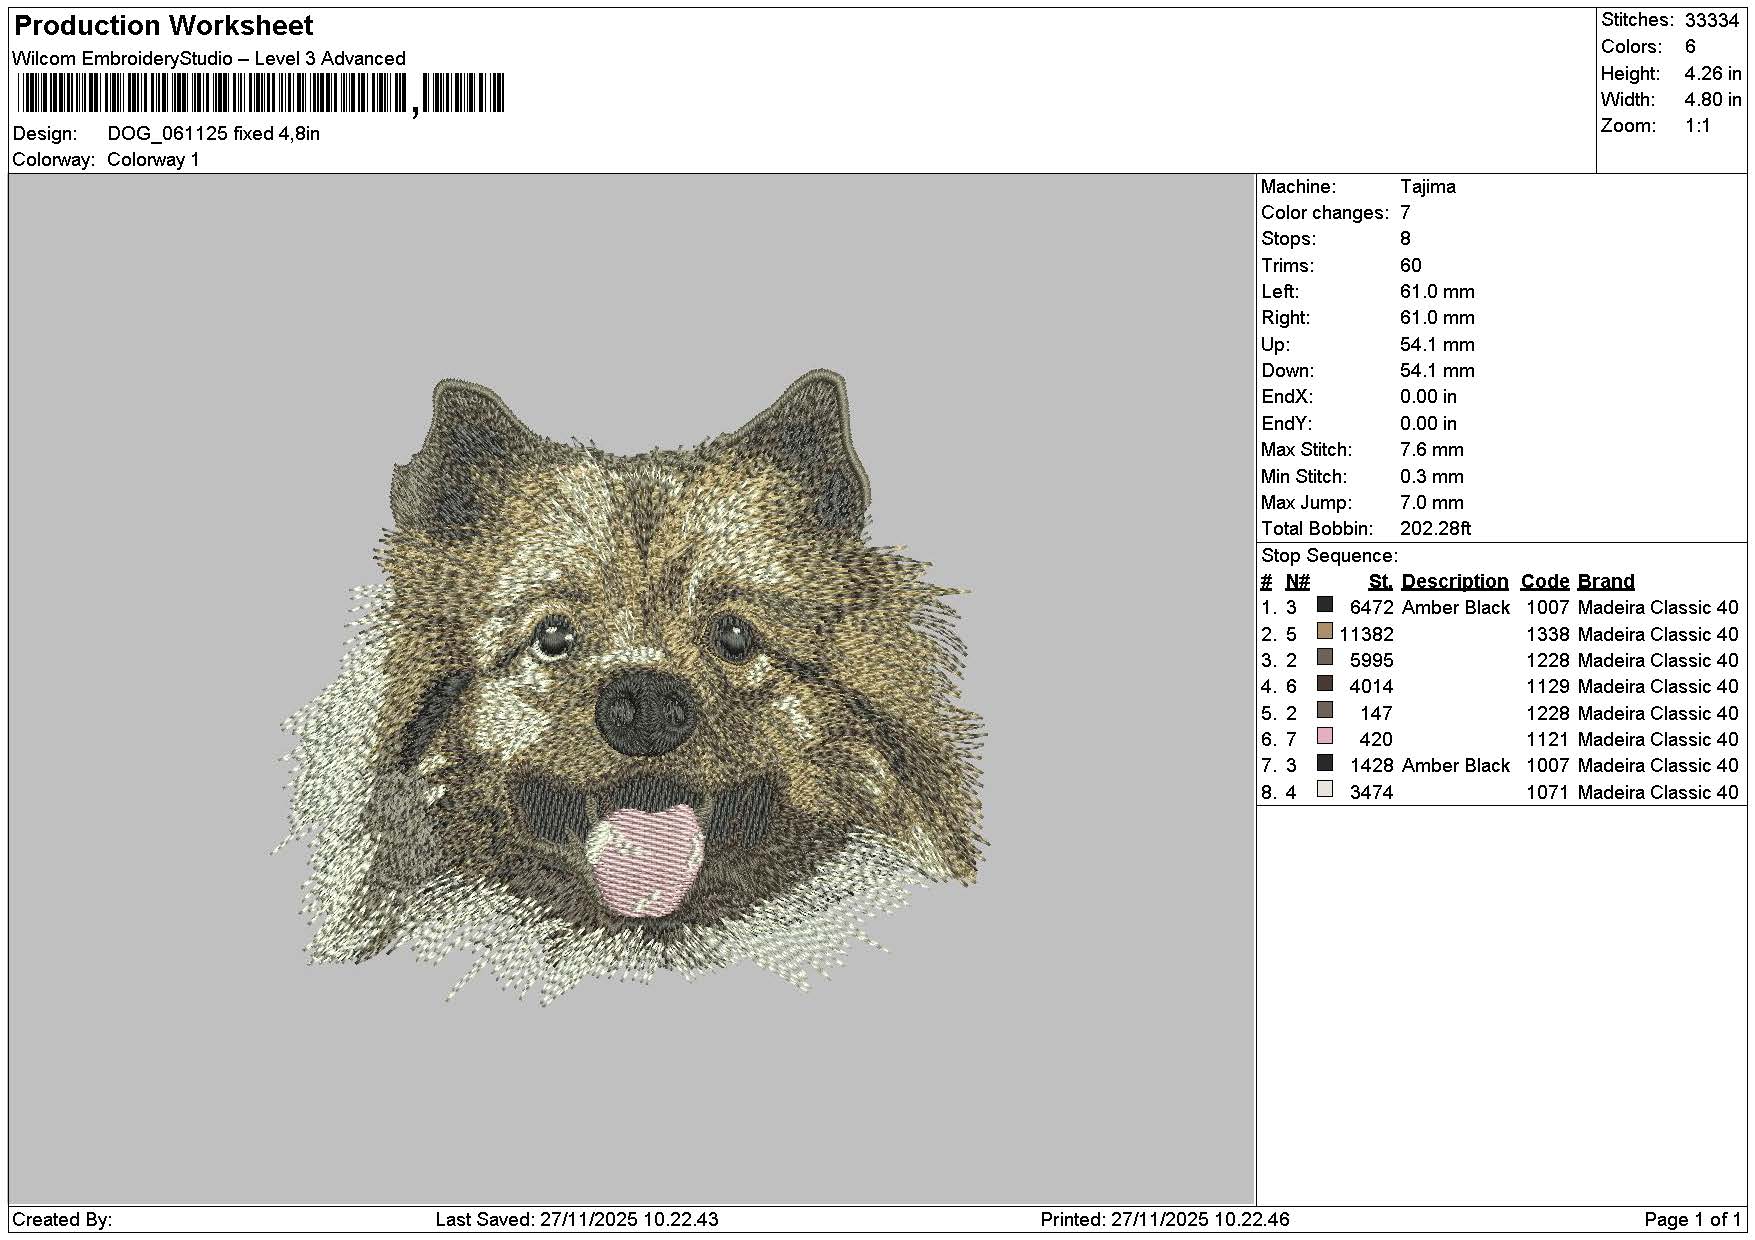Click 'Madeira Classic 40' in stop row 8
The height and width of the screenshot is (1240, 1755).
[1658, 792]
